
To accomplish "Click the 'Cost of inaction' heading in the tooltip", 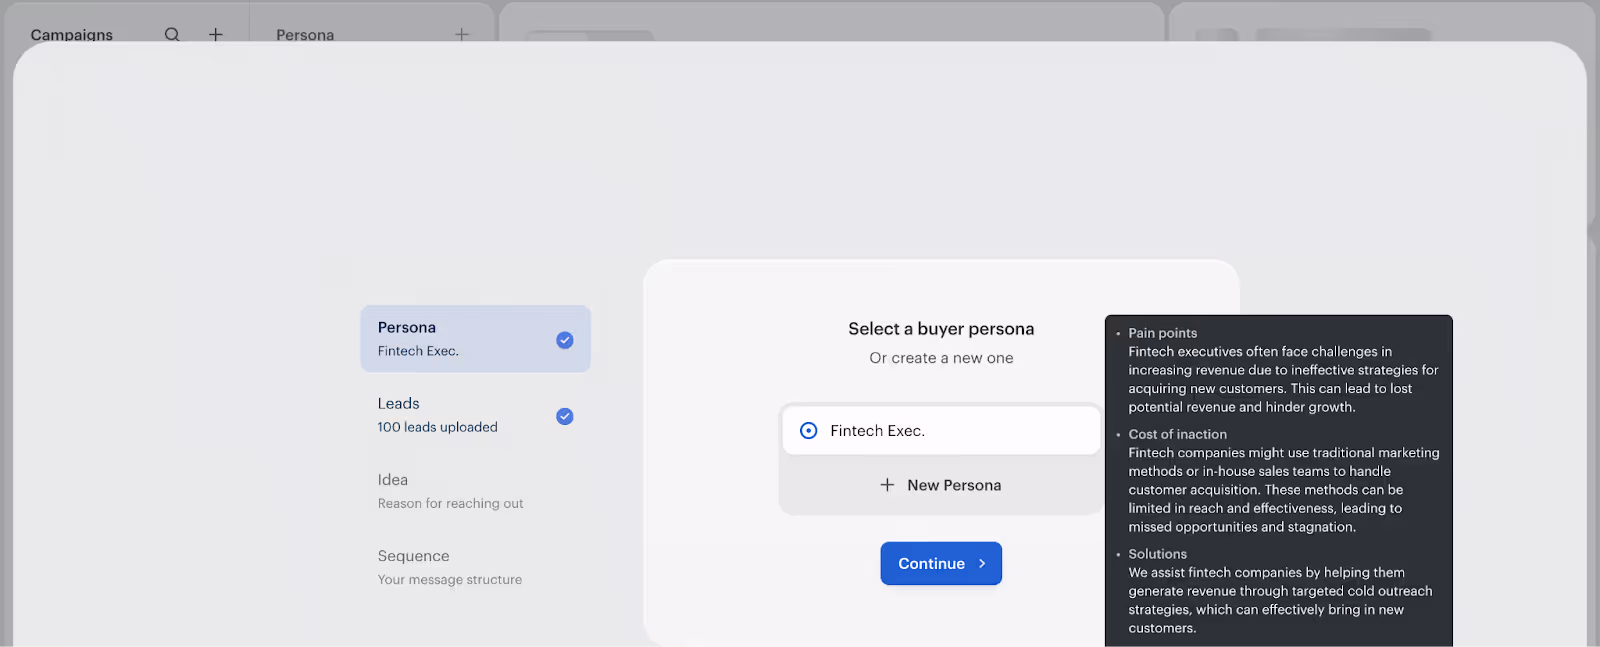I will pyautogui.click(x=1177, y=434).
